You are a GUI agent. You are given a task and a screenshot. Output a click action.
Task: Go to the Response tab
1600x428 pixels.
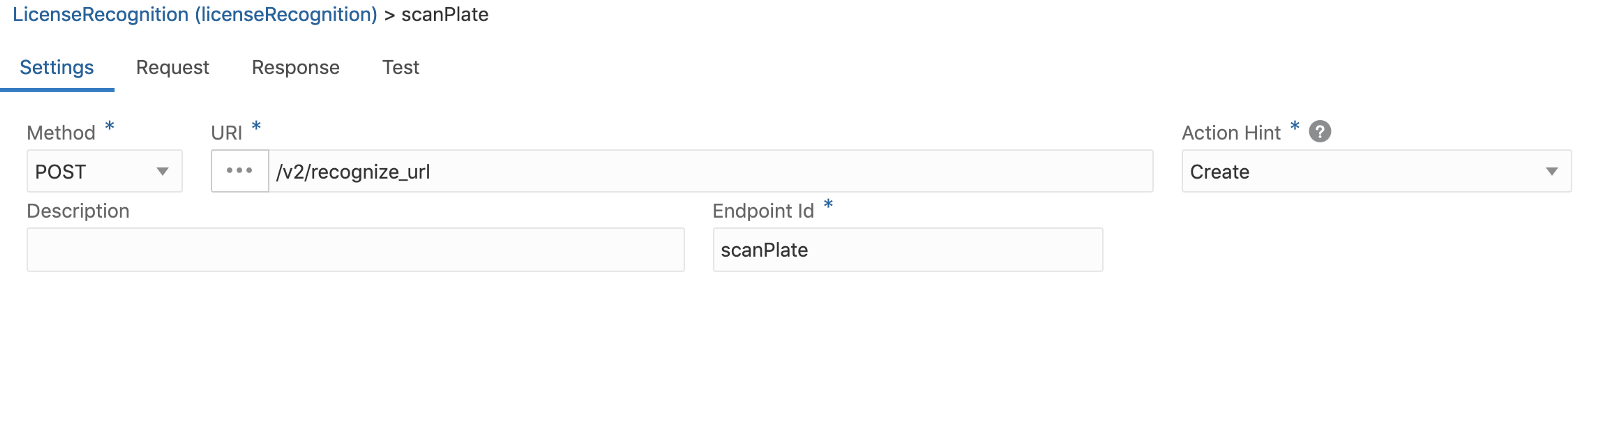295,67
